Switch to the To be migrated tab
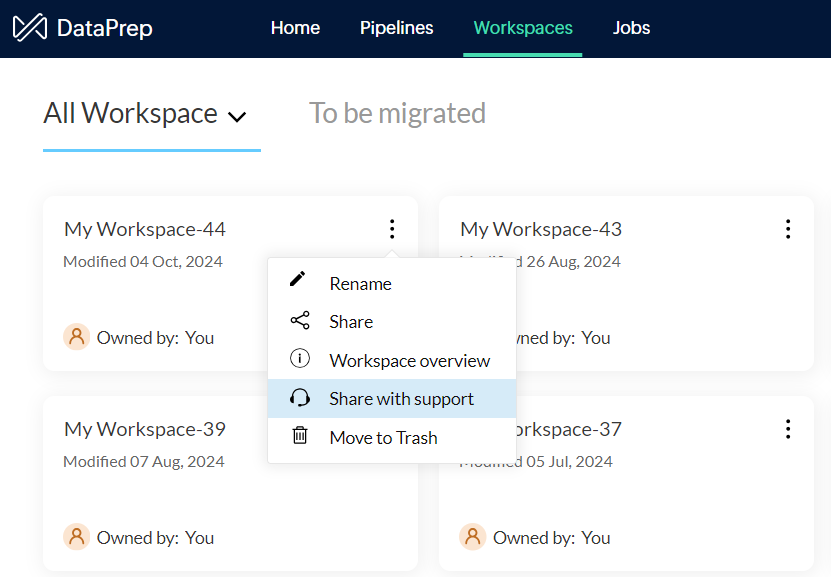This screenshot has height=577, width=831. (397, 114)
